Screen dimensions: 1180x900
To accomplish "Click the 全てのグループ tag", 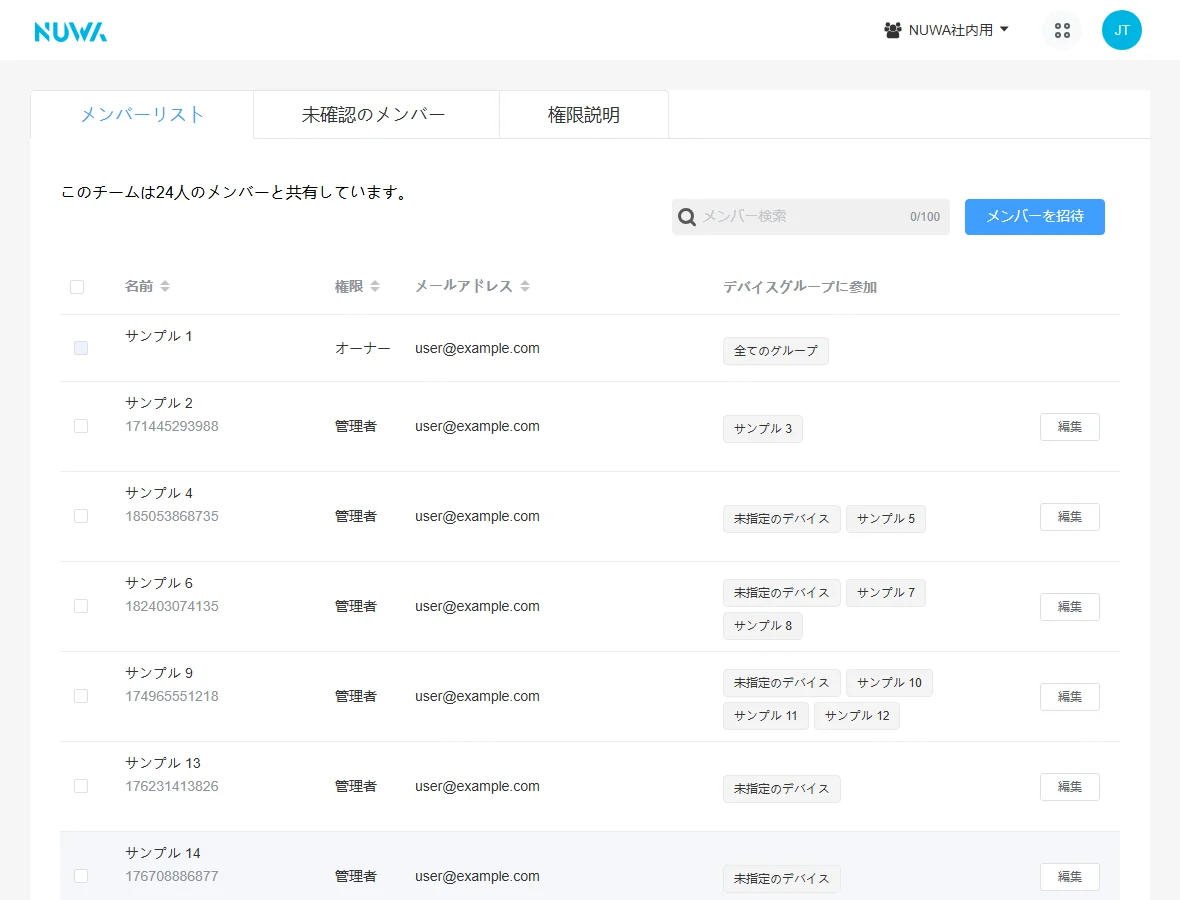I will pyautogui.click(x=776, y=351).
